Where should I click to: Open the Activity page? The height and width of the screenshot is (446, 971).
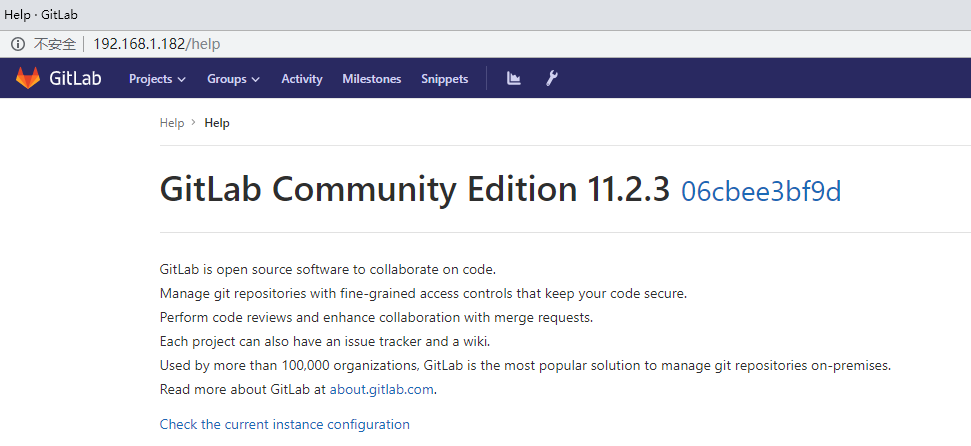click(x=302, y=79)
